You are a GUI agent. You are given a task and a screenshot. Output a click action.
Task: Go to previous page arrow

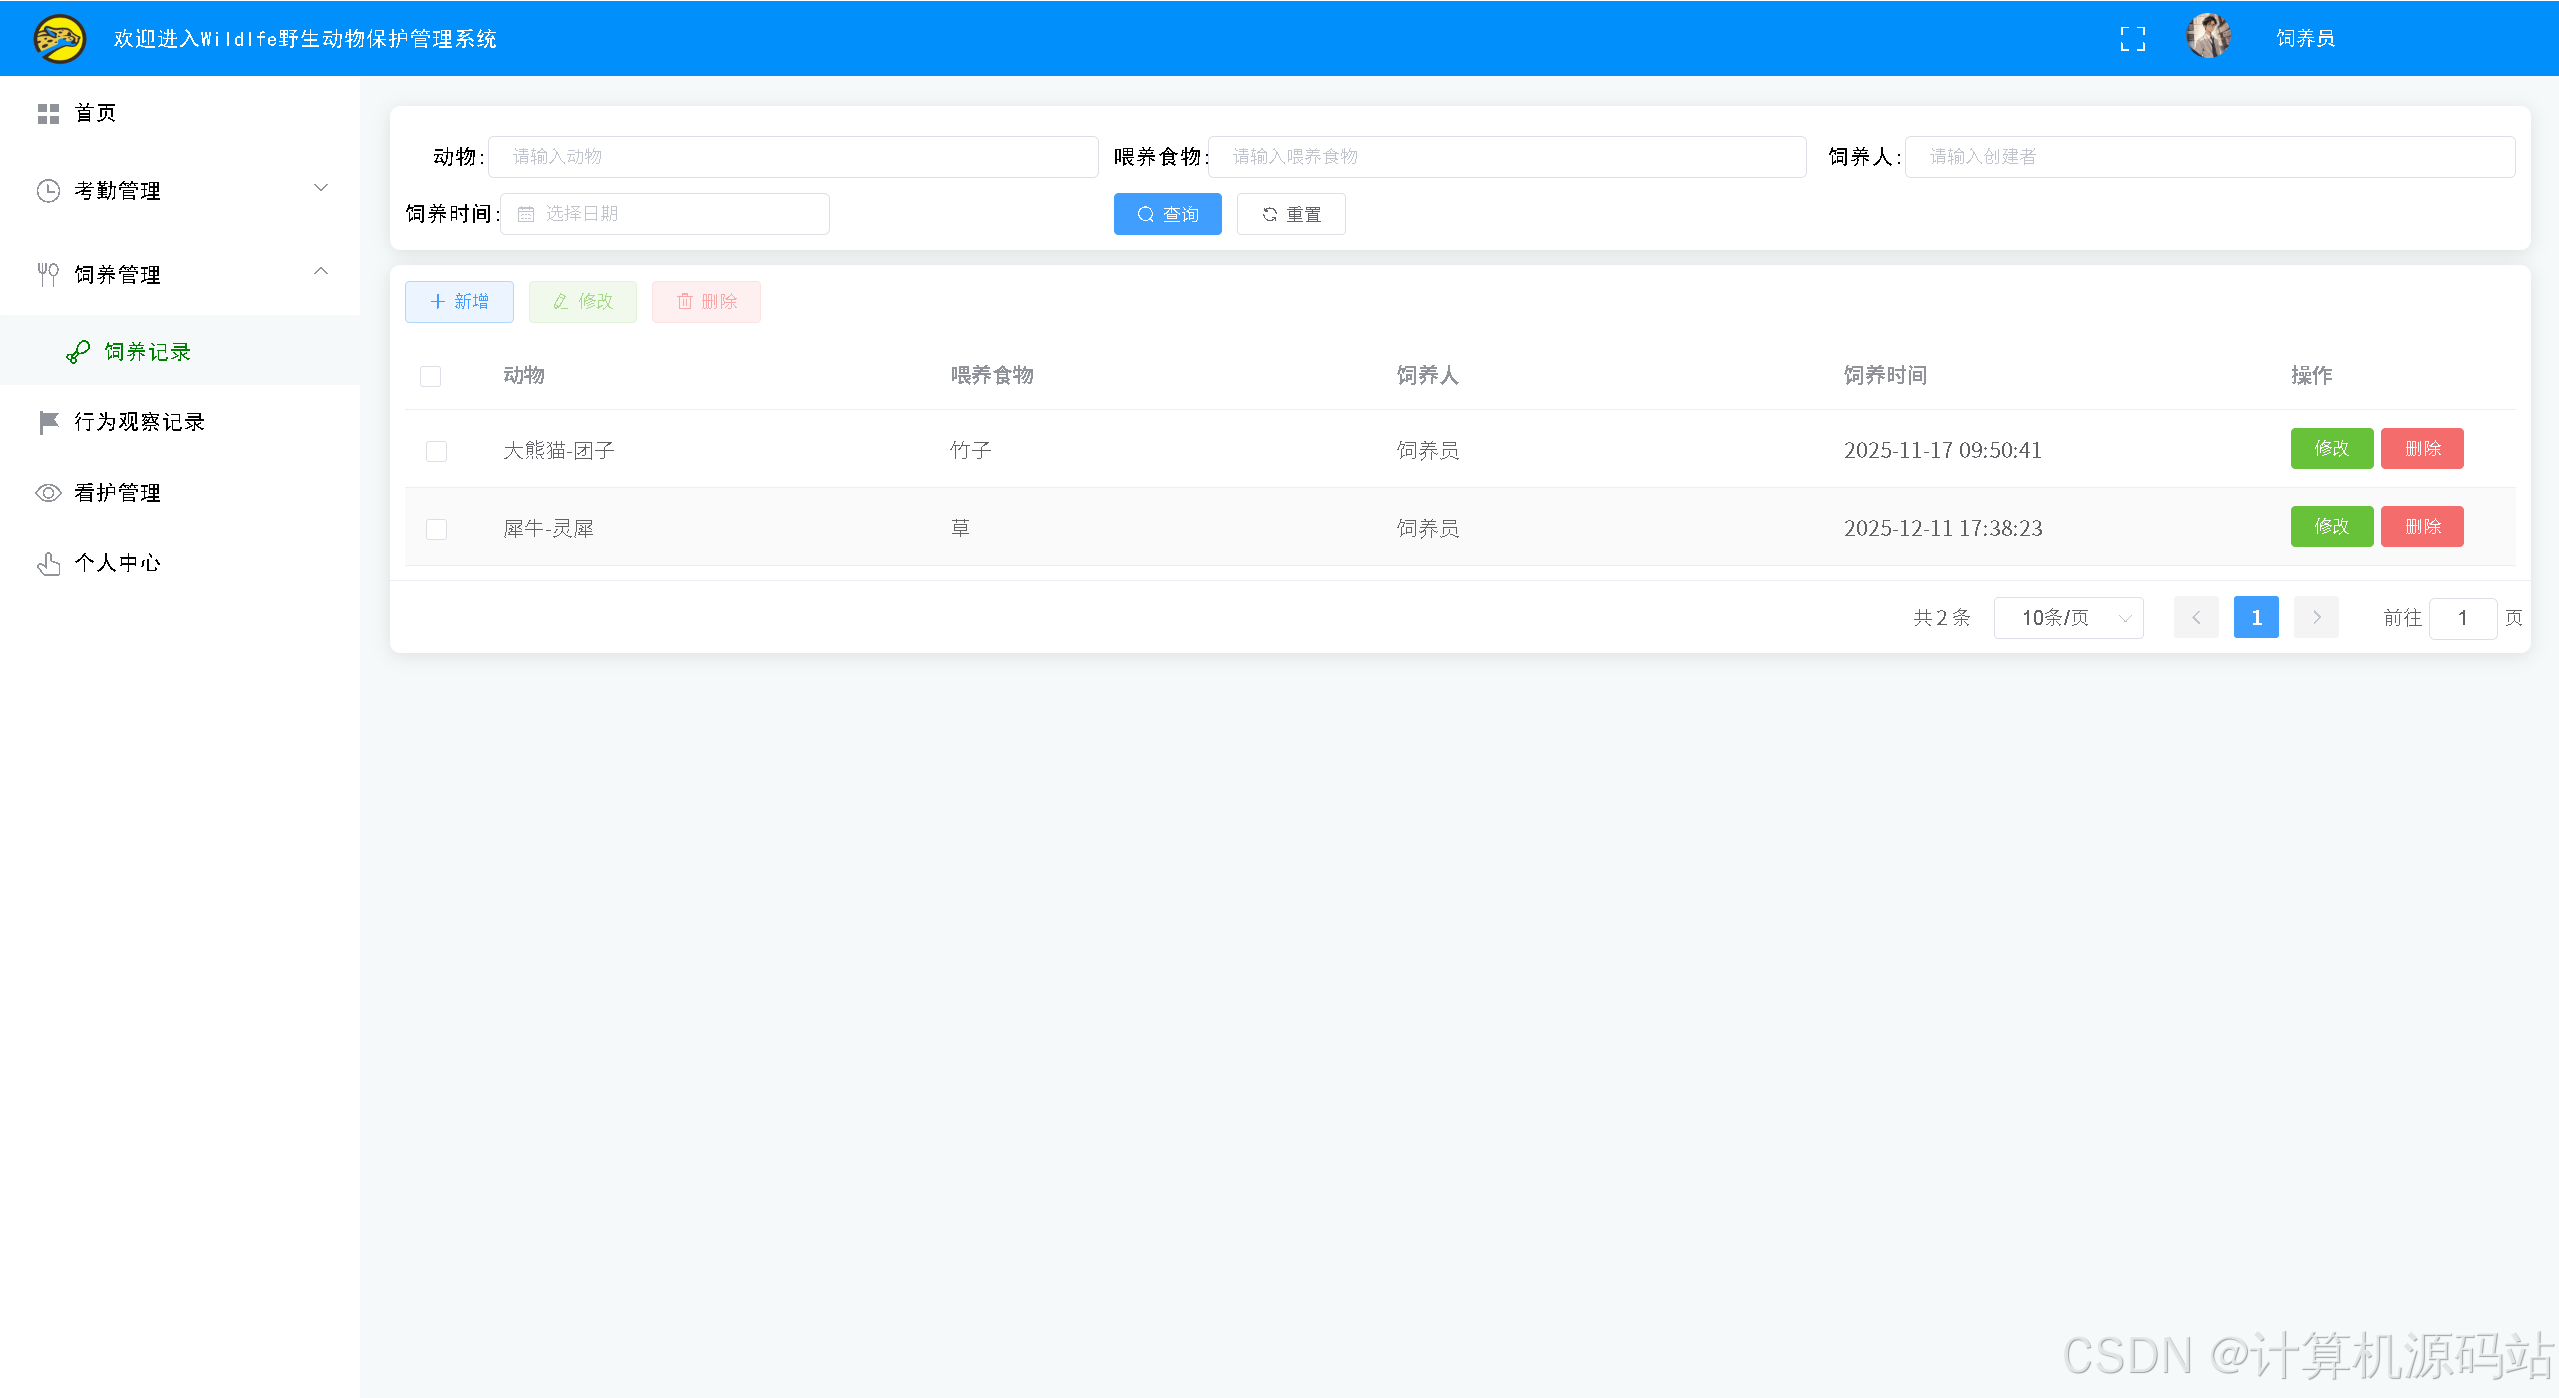[2196, 618]
